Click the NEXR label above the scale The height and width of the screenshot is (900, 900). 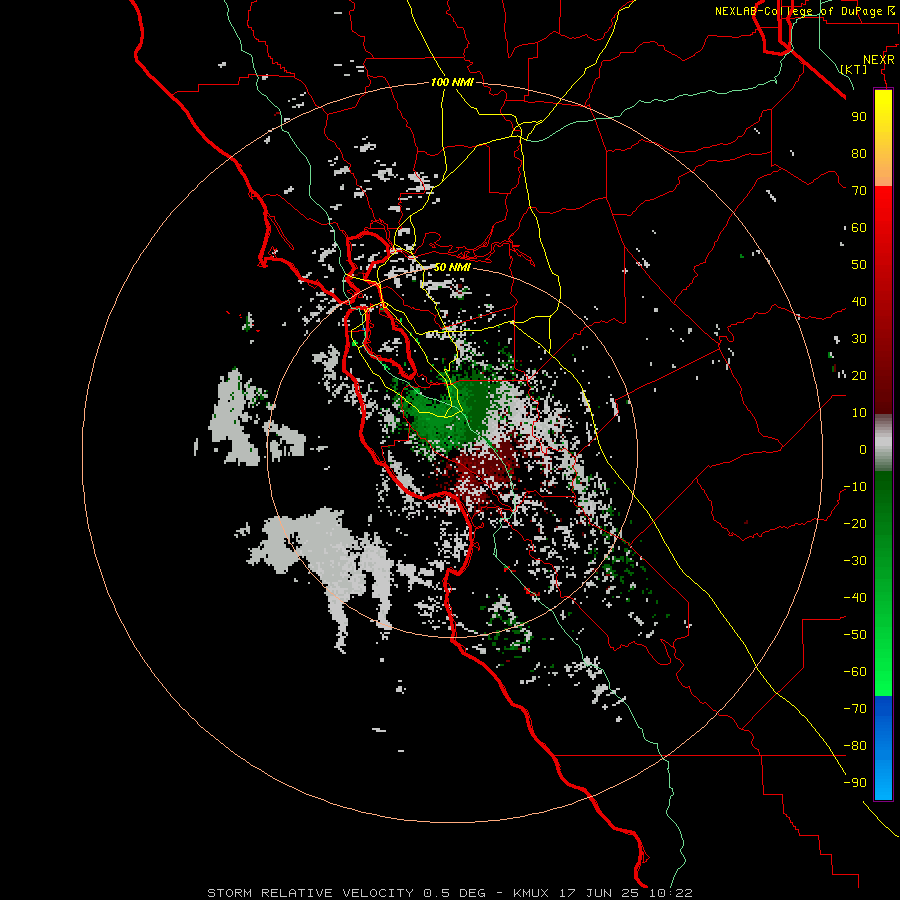(x=878, y=60)
